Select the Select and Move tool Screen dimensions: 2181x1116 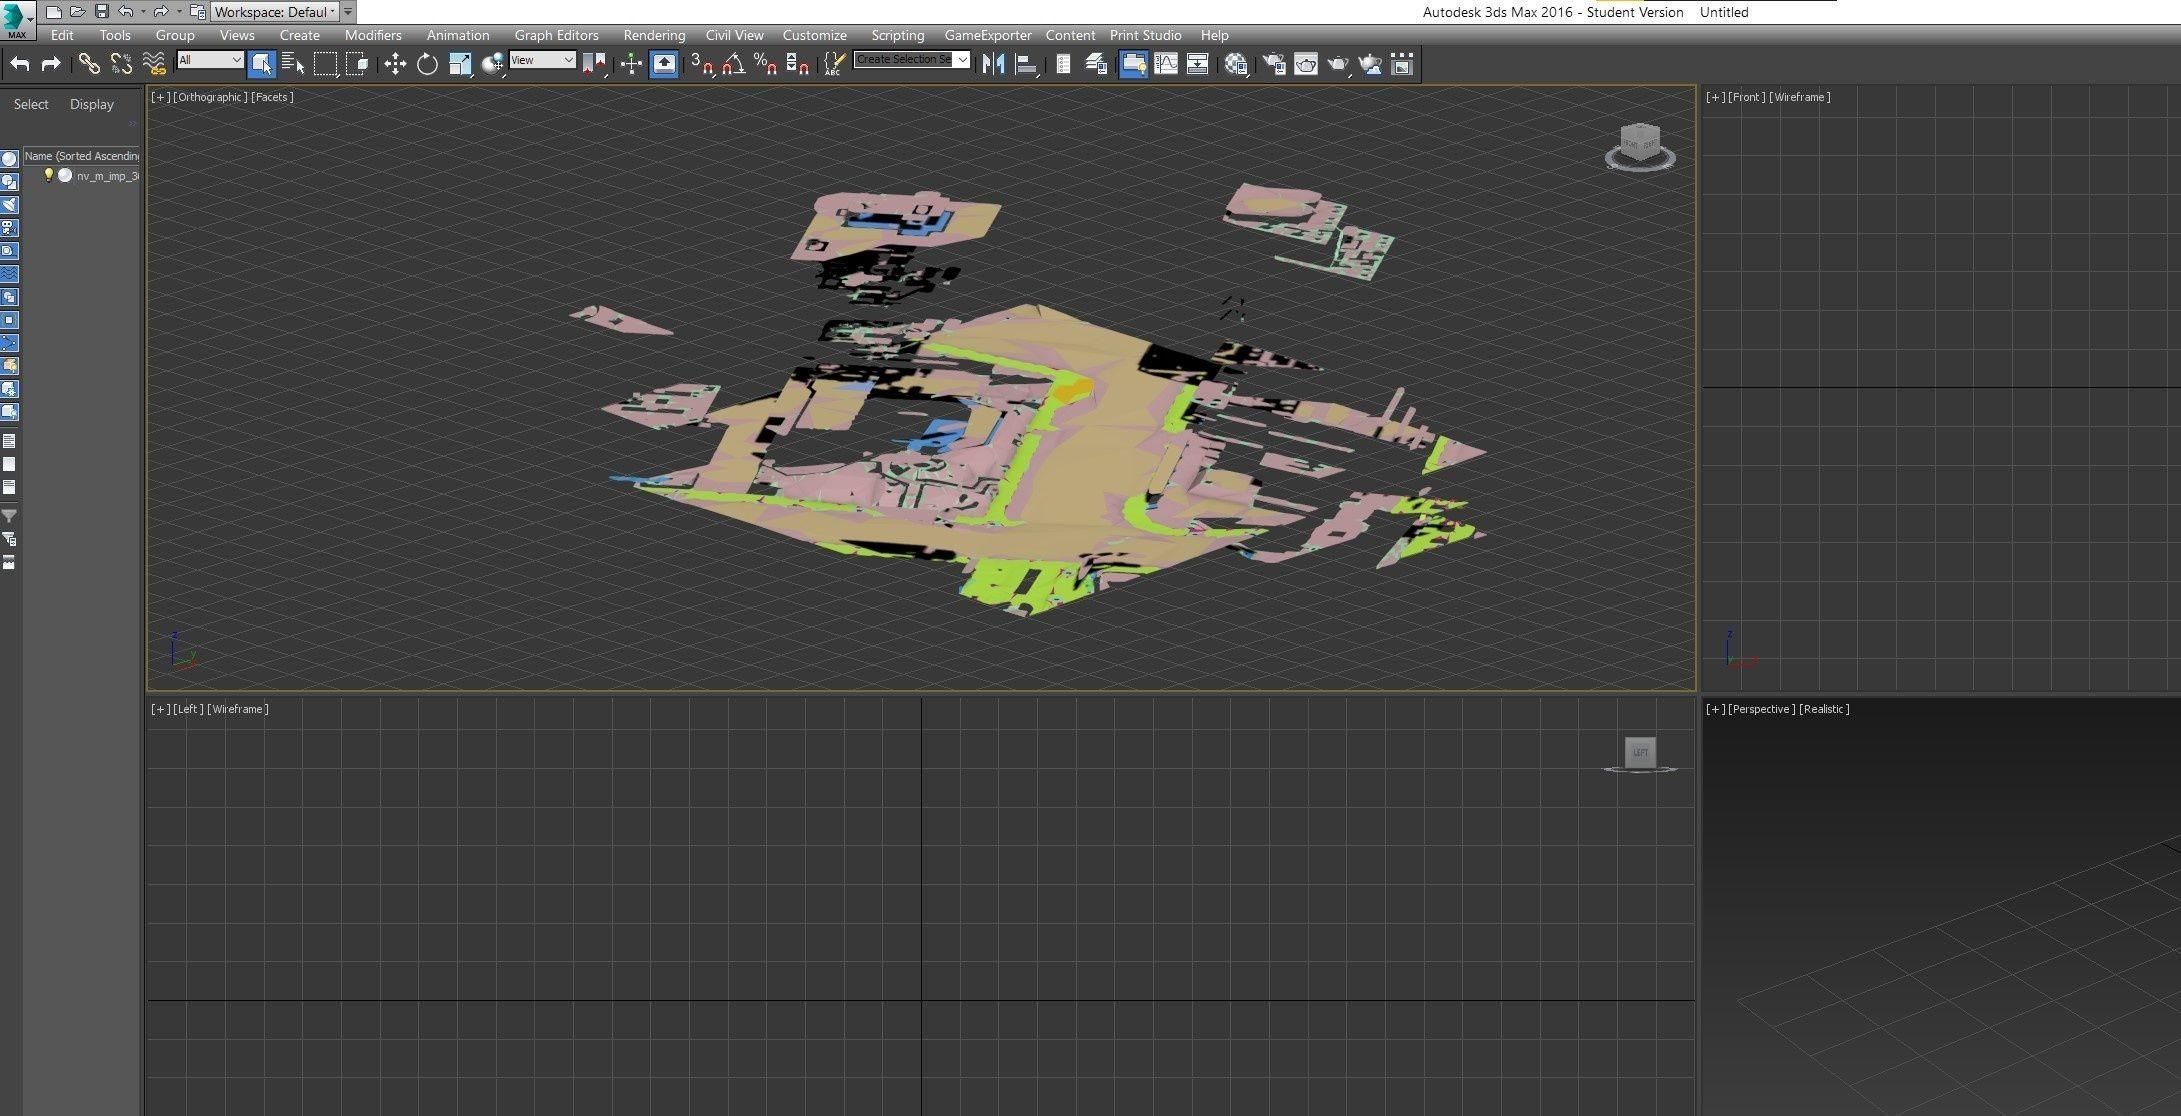click(x=395, y=64)
